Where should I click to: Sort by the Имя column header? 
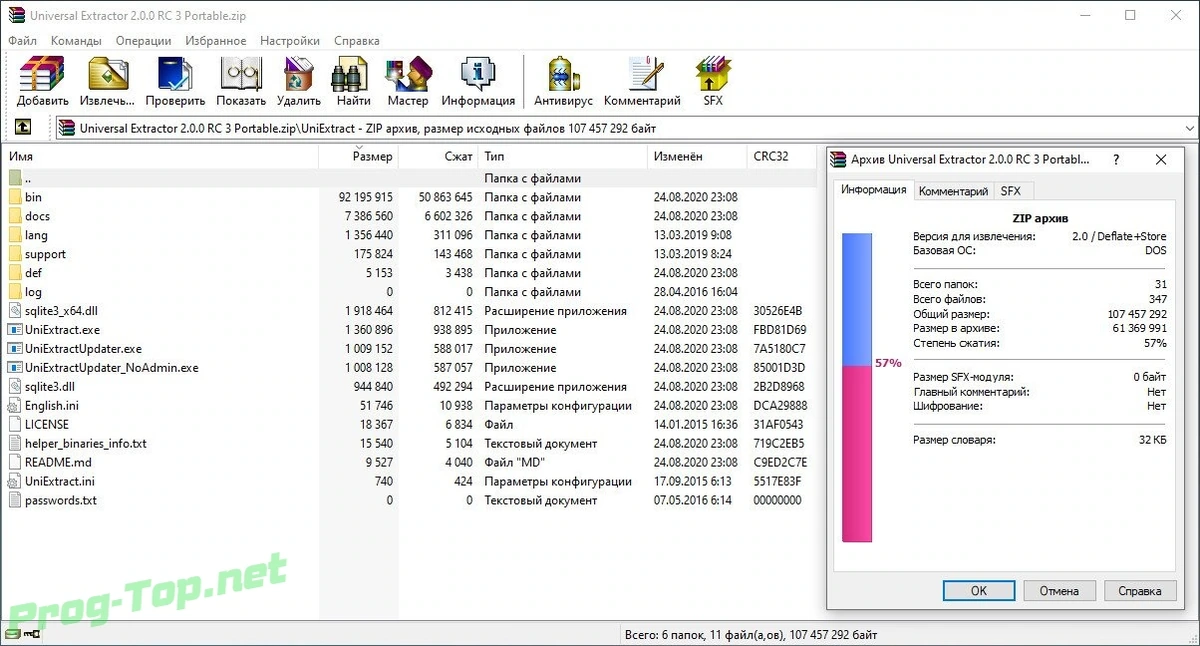[162, 157]
